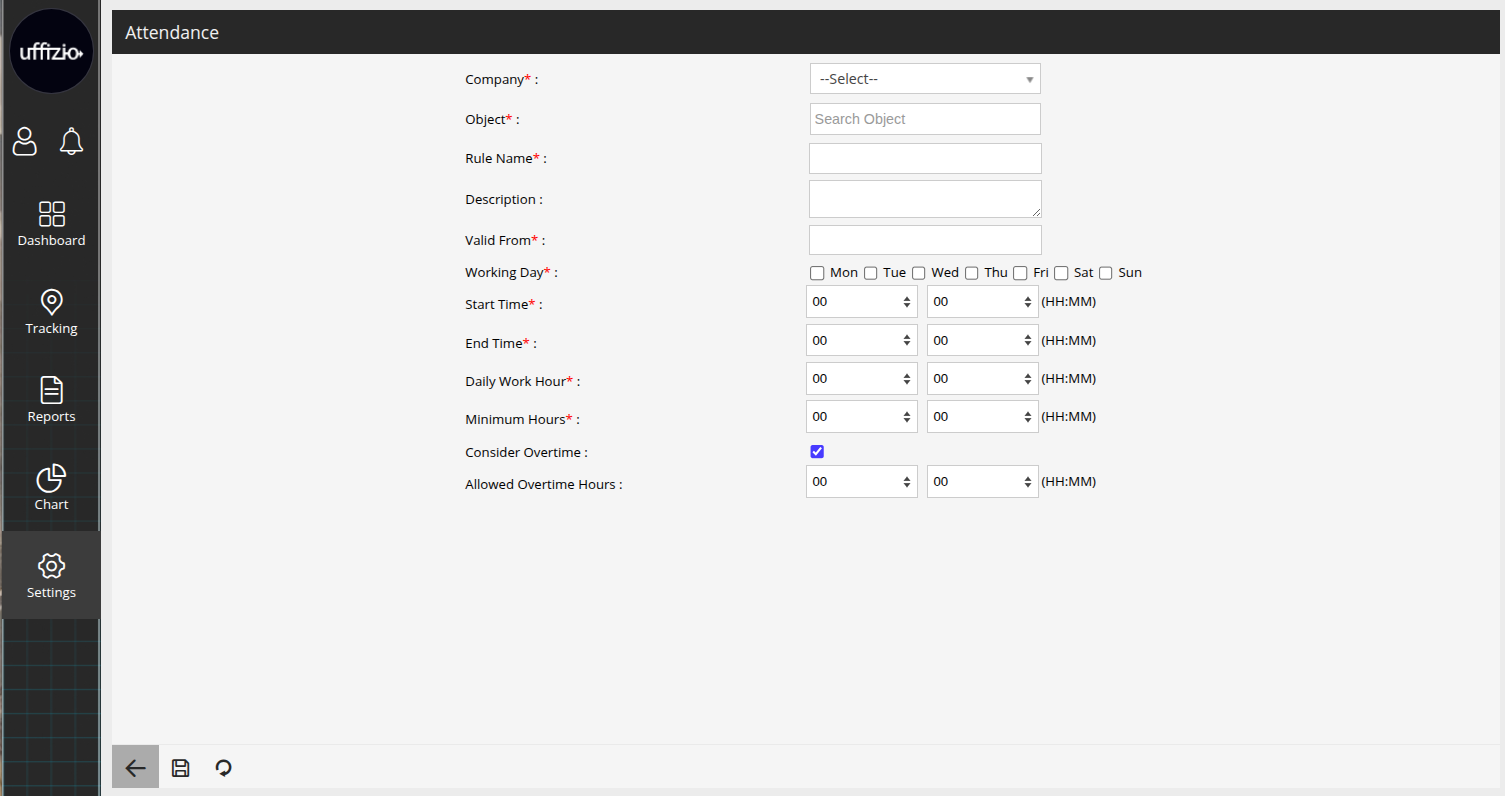Screen dimensions: 1505x796
Task: Expand the Company select dropdown
Action: pyautogui.click(x=925, y=79)
